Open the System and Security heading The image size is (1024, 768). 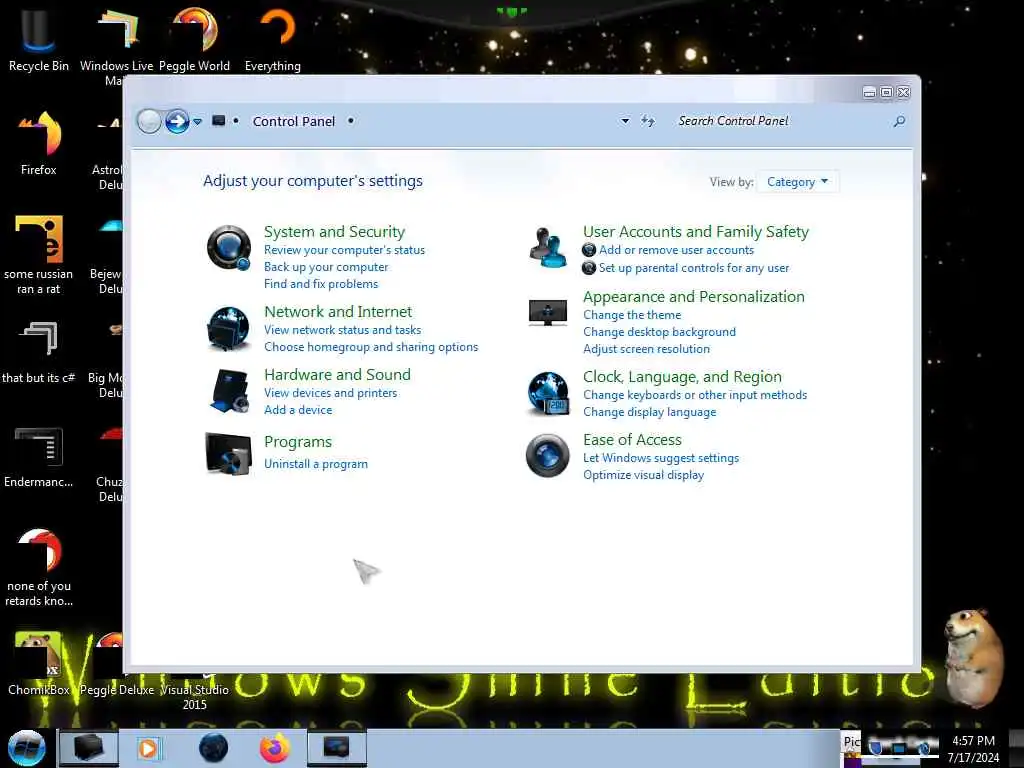[x=334, y=232]
